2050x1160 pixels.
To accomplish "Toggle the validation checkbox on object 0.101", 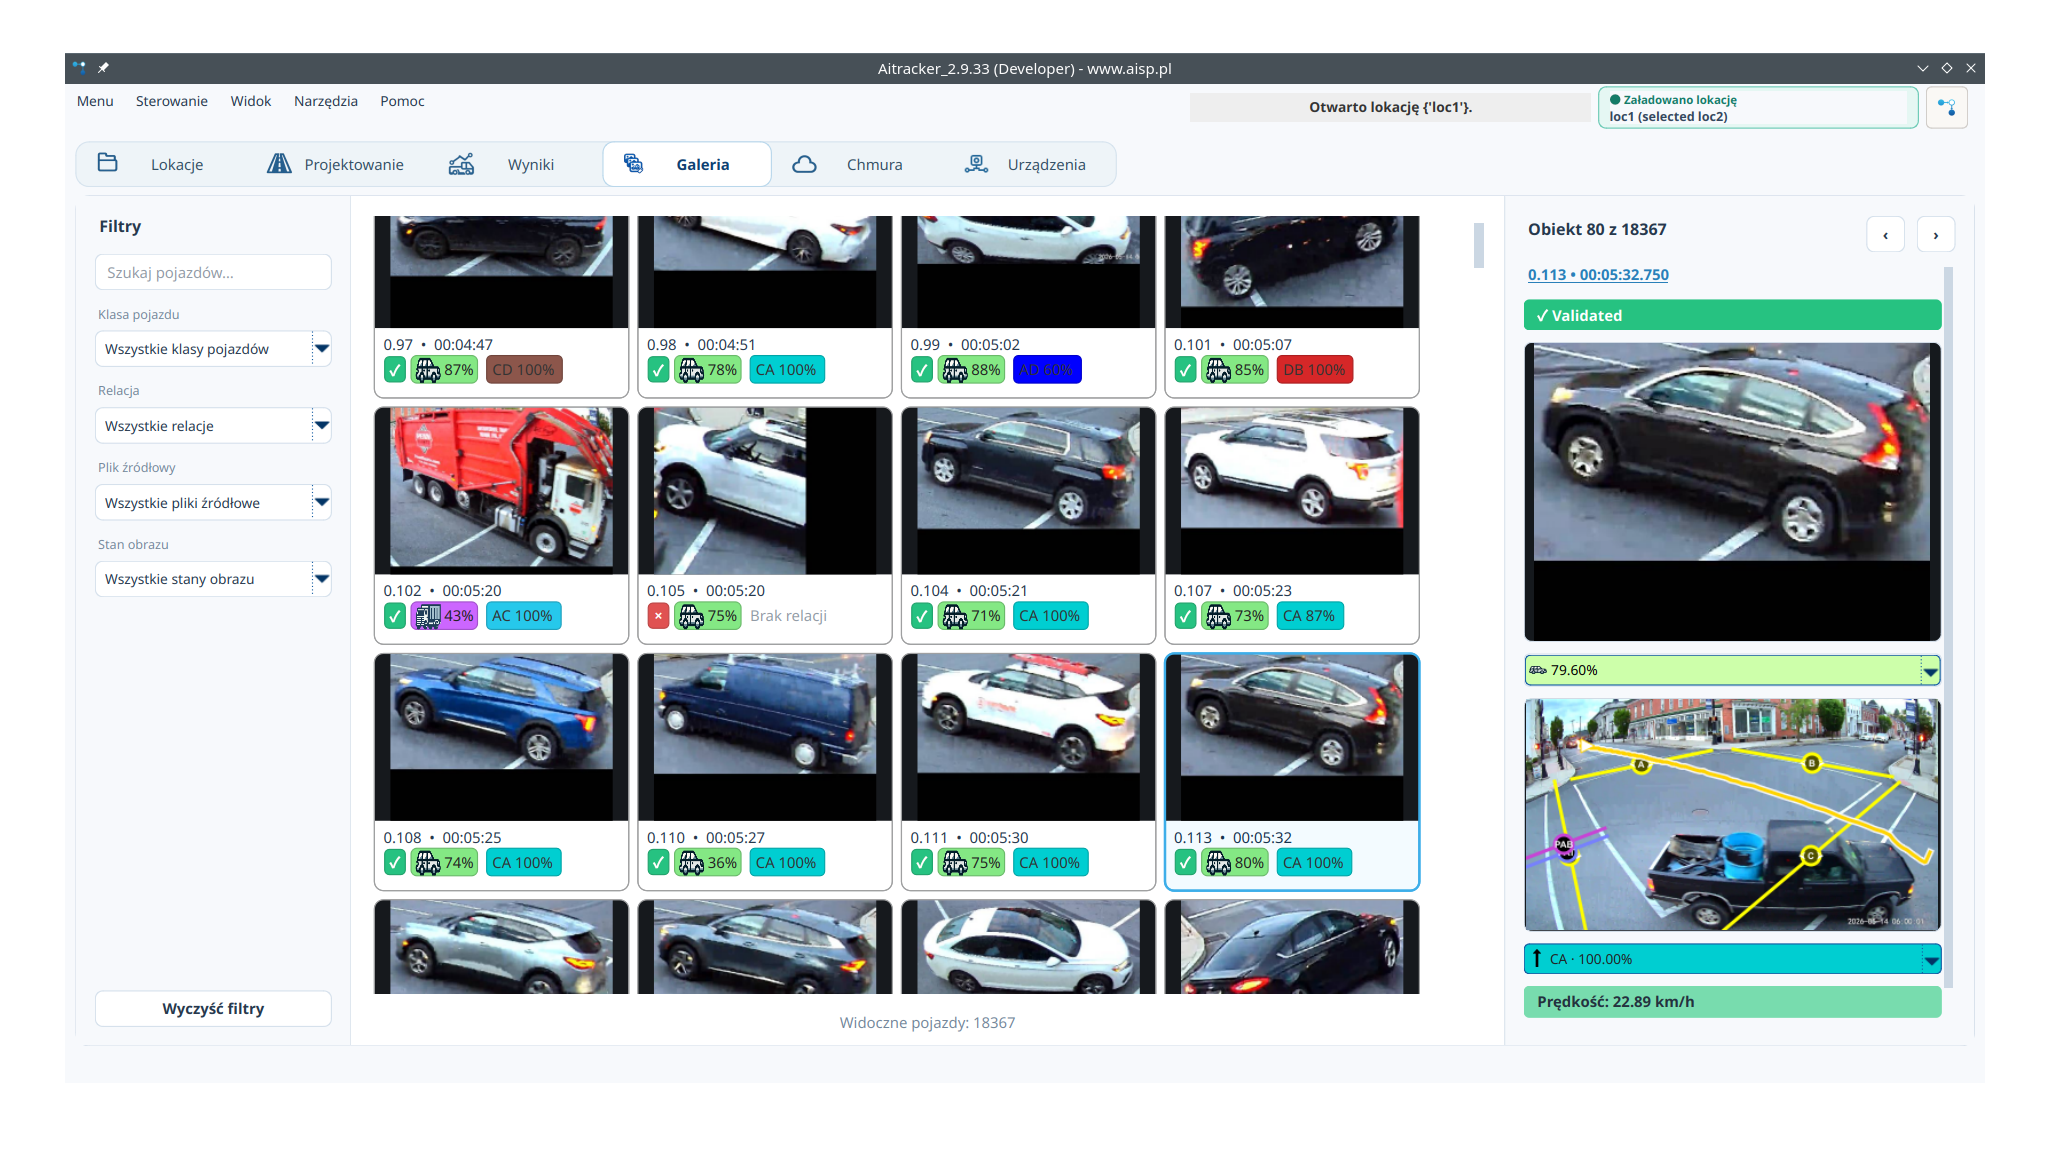I will point(1185,370).
